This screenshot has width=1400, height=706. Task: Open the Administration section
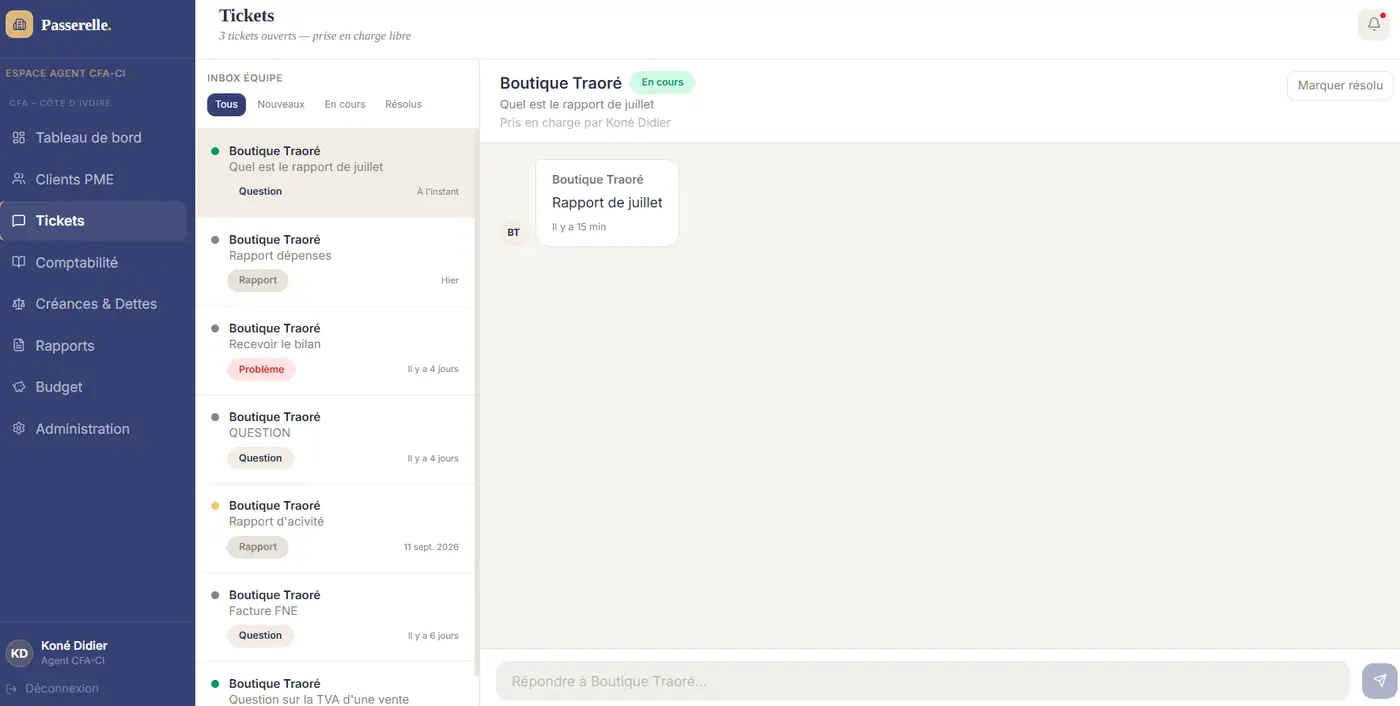pos(93,429)
